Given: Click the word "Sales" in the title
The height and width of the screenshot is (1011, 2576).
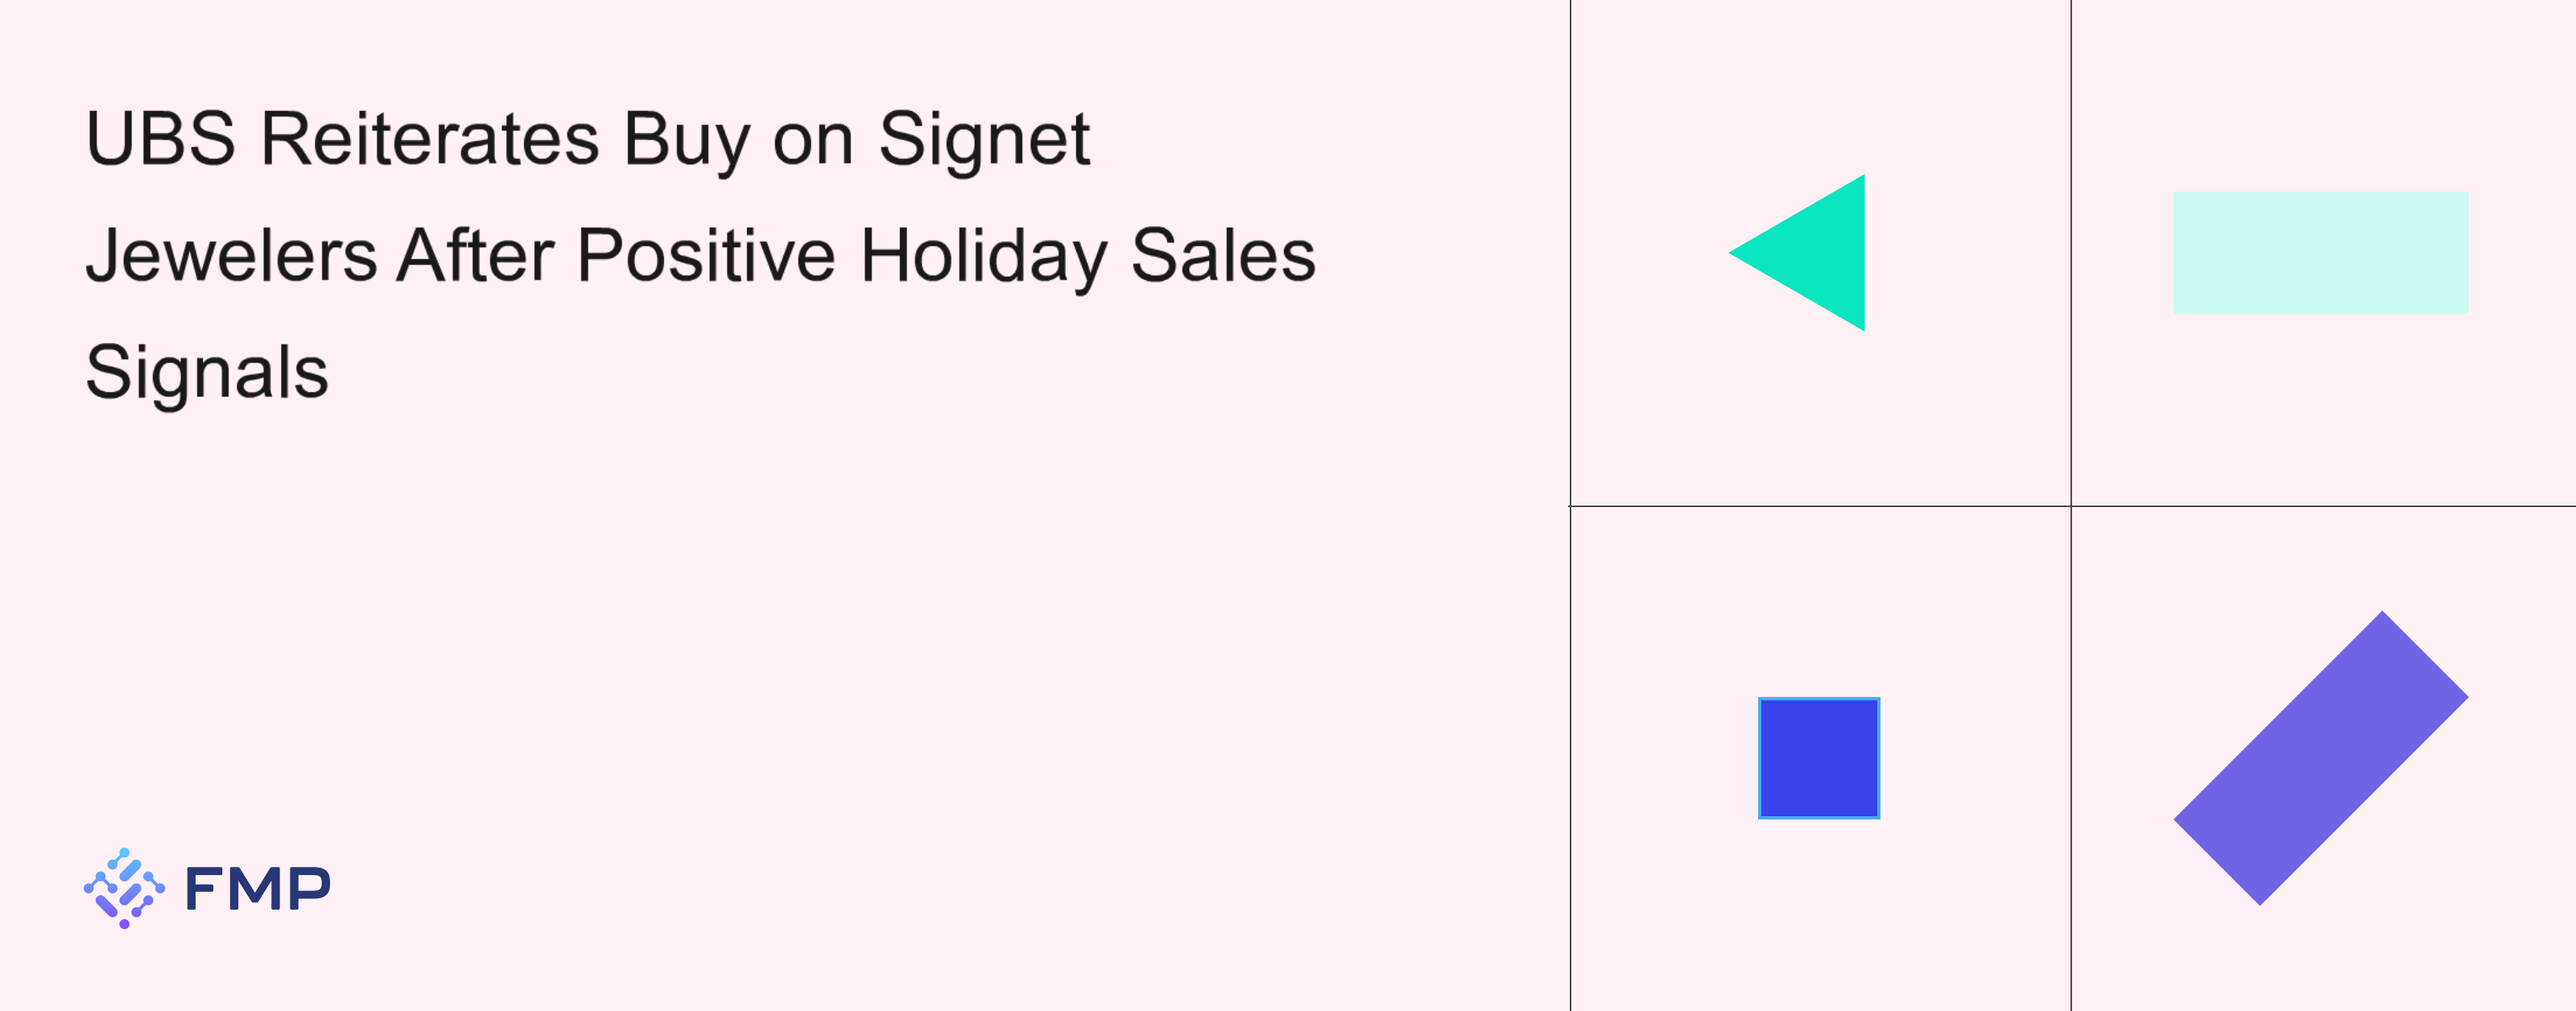Looking at the screenshot, I should pos(1222,256).
